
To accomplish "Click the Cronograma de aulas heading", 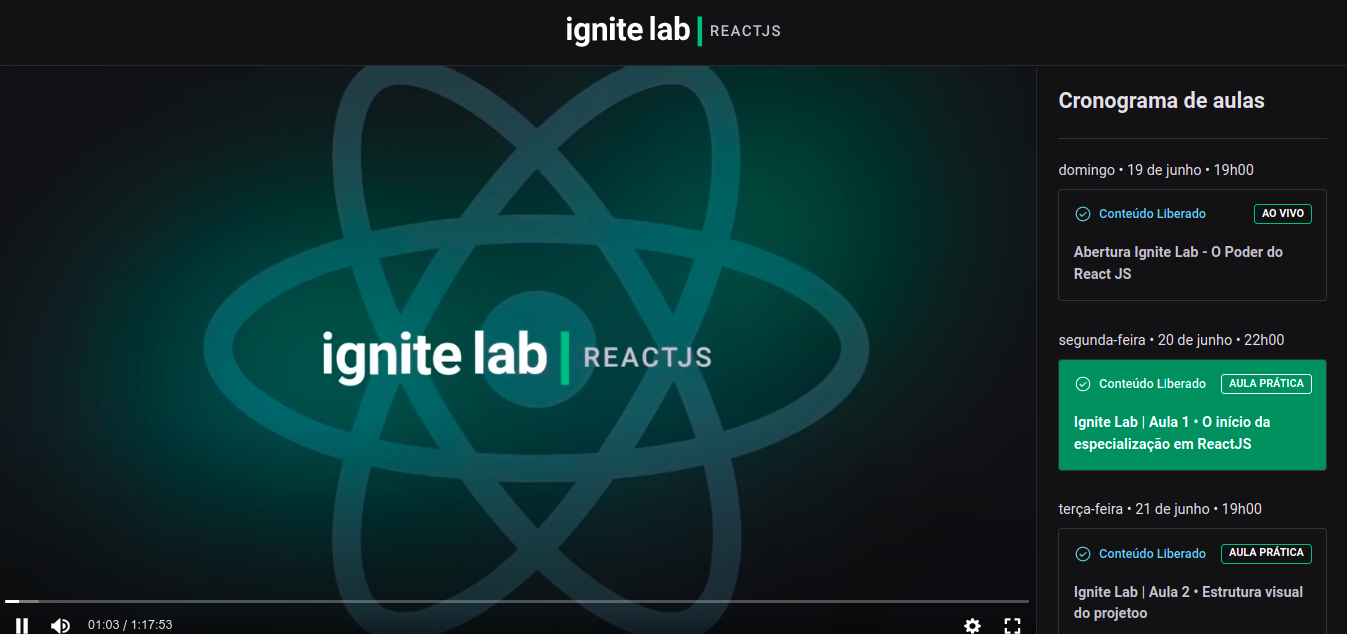I will [x=1161, y=101].
